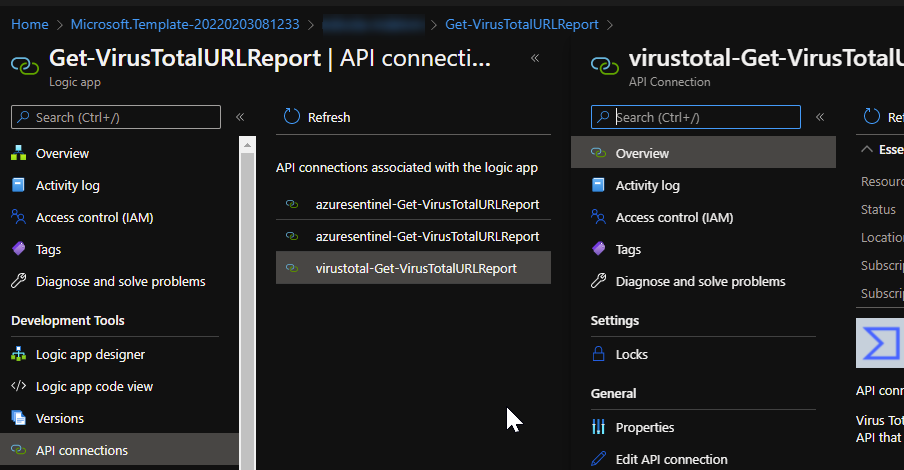
Task: Click the Versions icon
Action: coord(18,418)
